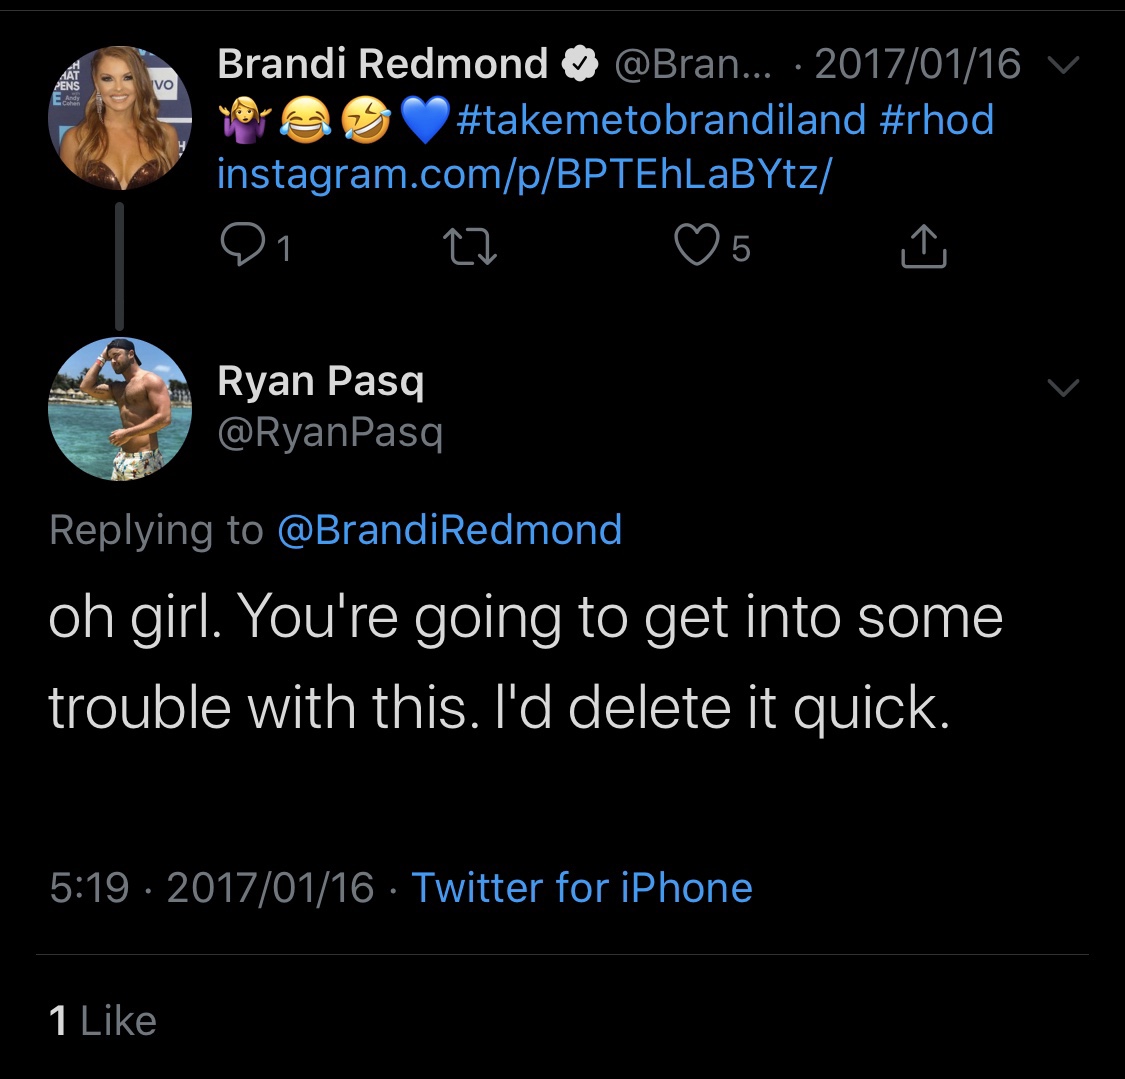Image resolution: width=1125 pixels, height=1079 pixels.
Task: Open Ryan Pasq's profile picture
Action: point(120,409)
